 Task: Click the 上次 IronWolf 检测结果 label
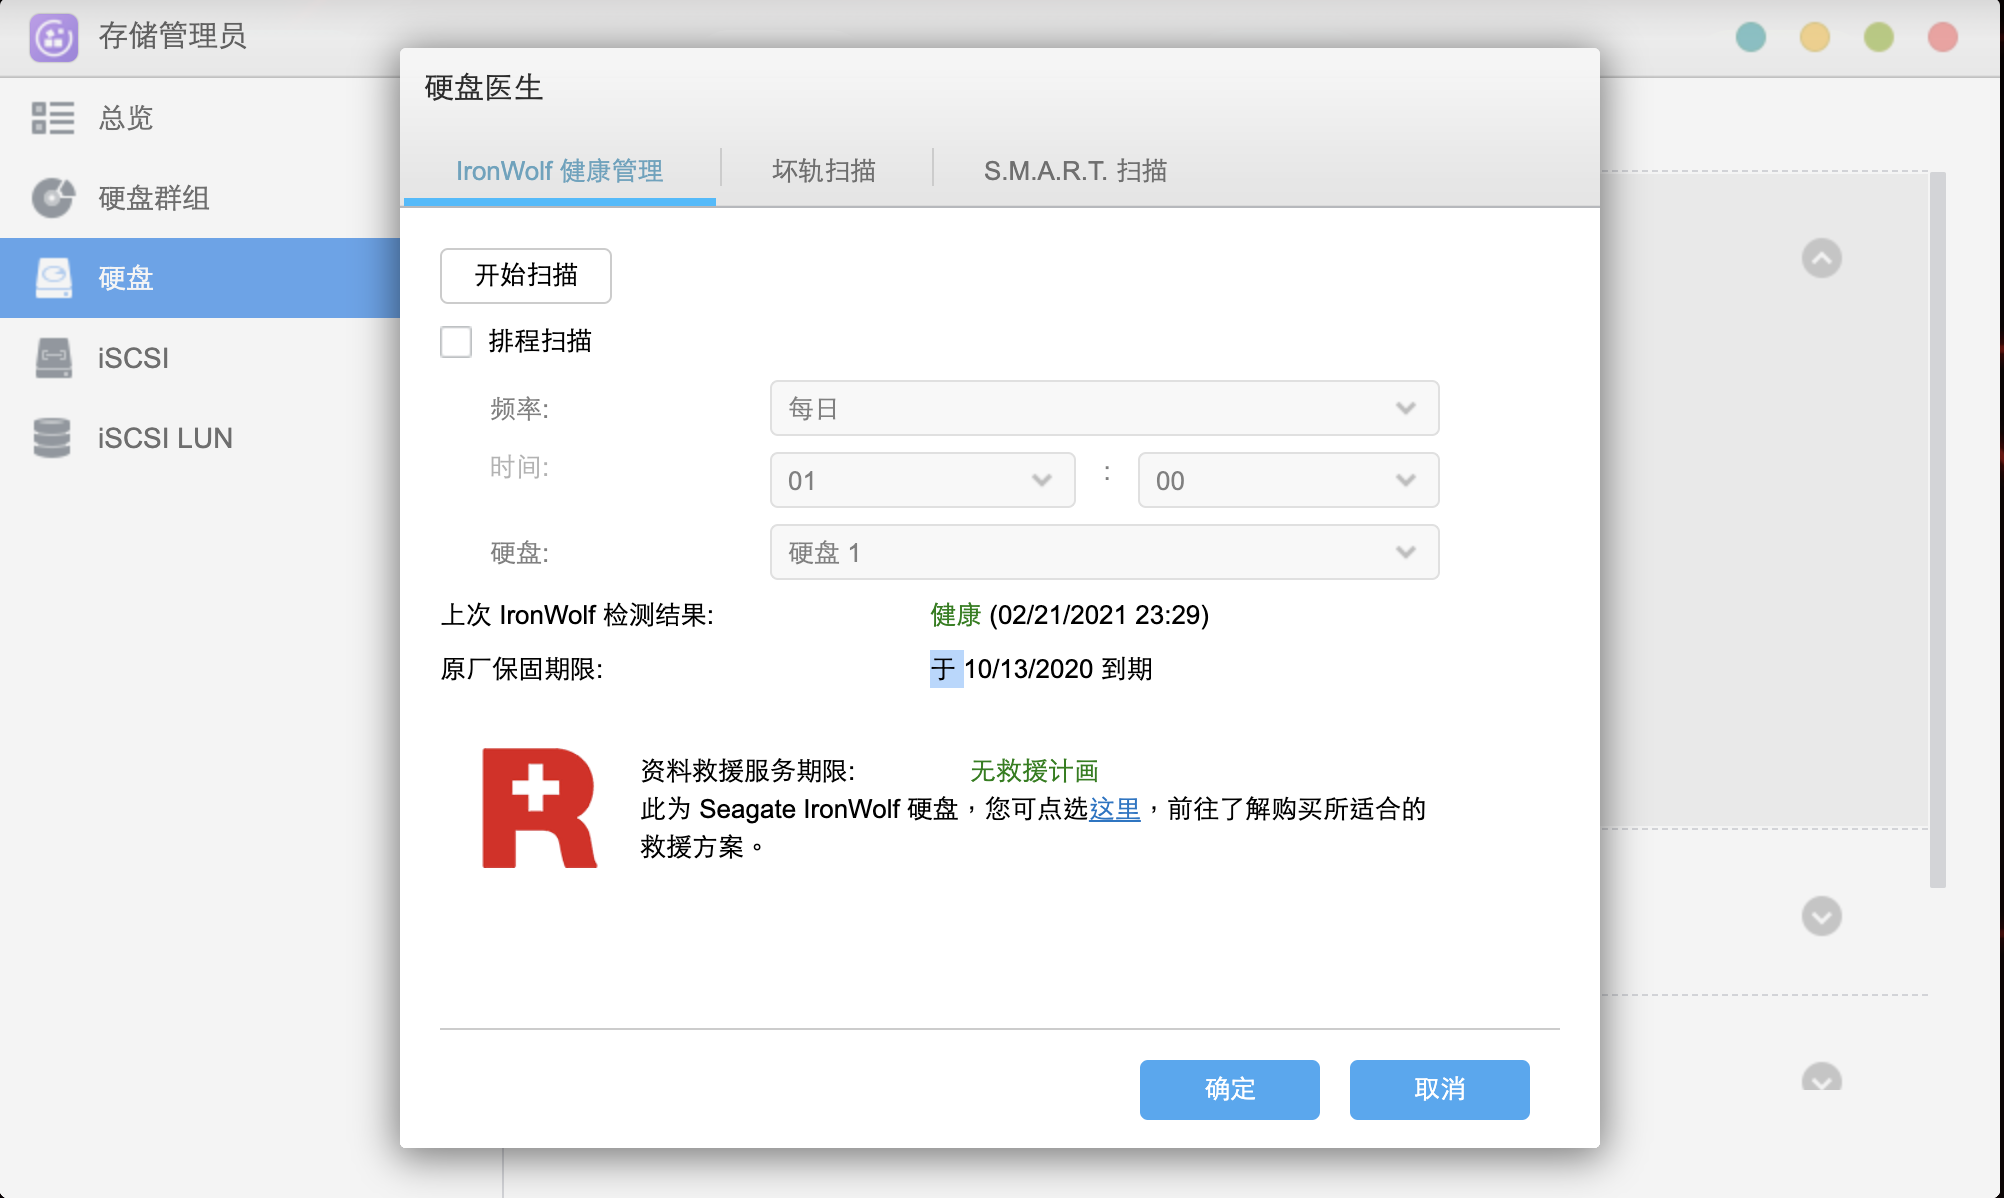point(577,615)
